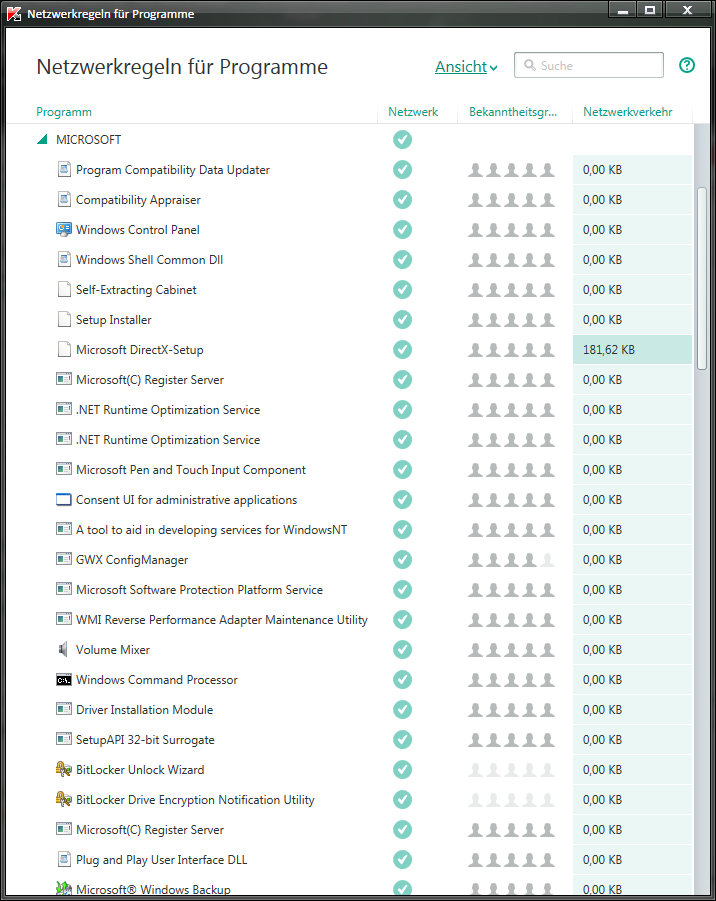Toggle network status for BitLocker Unlock Wizard
The image size is (716, 901).
[x=402, y=769]
